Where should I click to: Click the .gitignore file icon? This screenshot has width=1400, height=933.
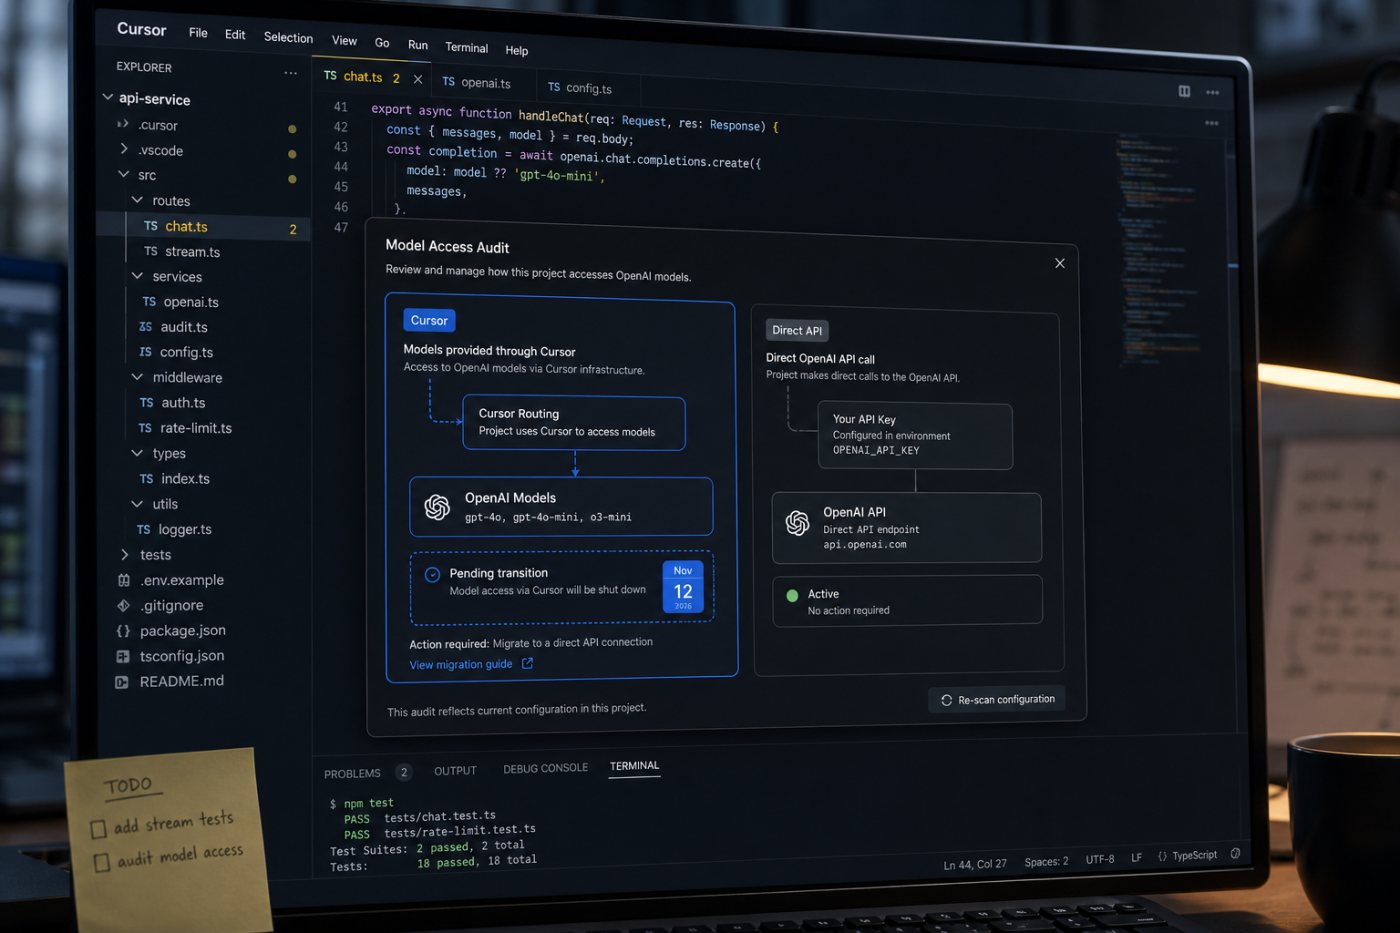124,605
